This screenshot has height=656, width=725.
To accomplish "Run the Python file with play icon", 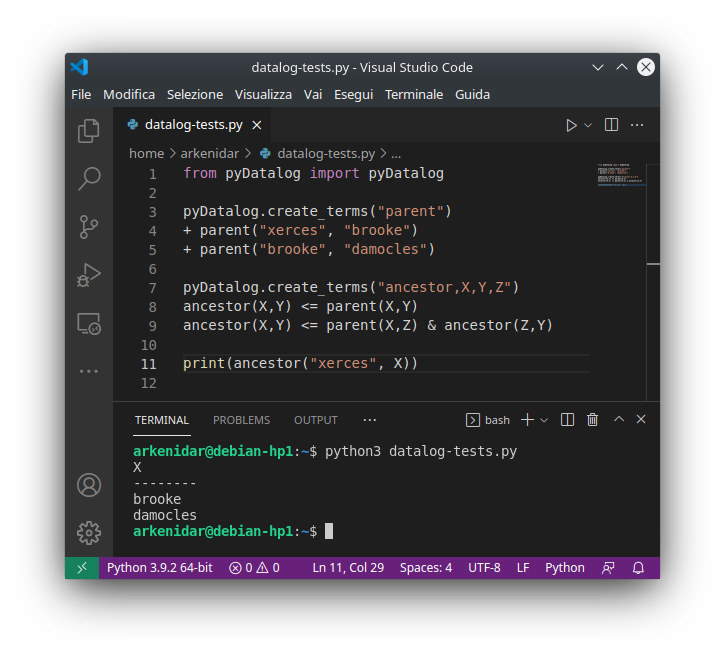I will pos(571,125).
